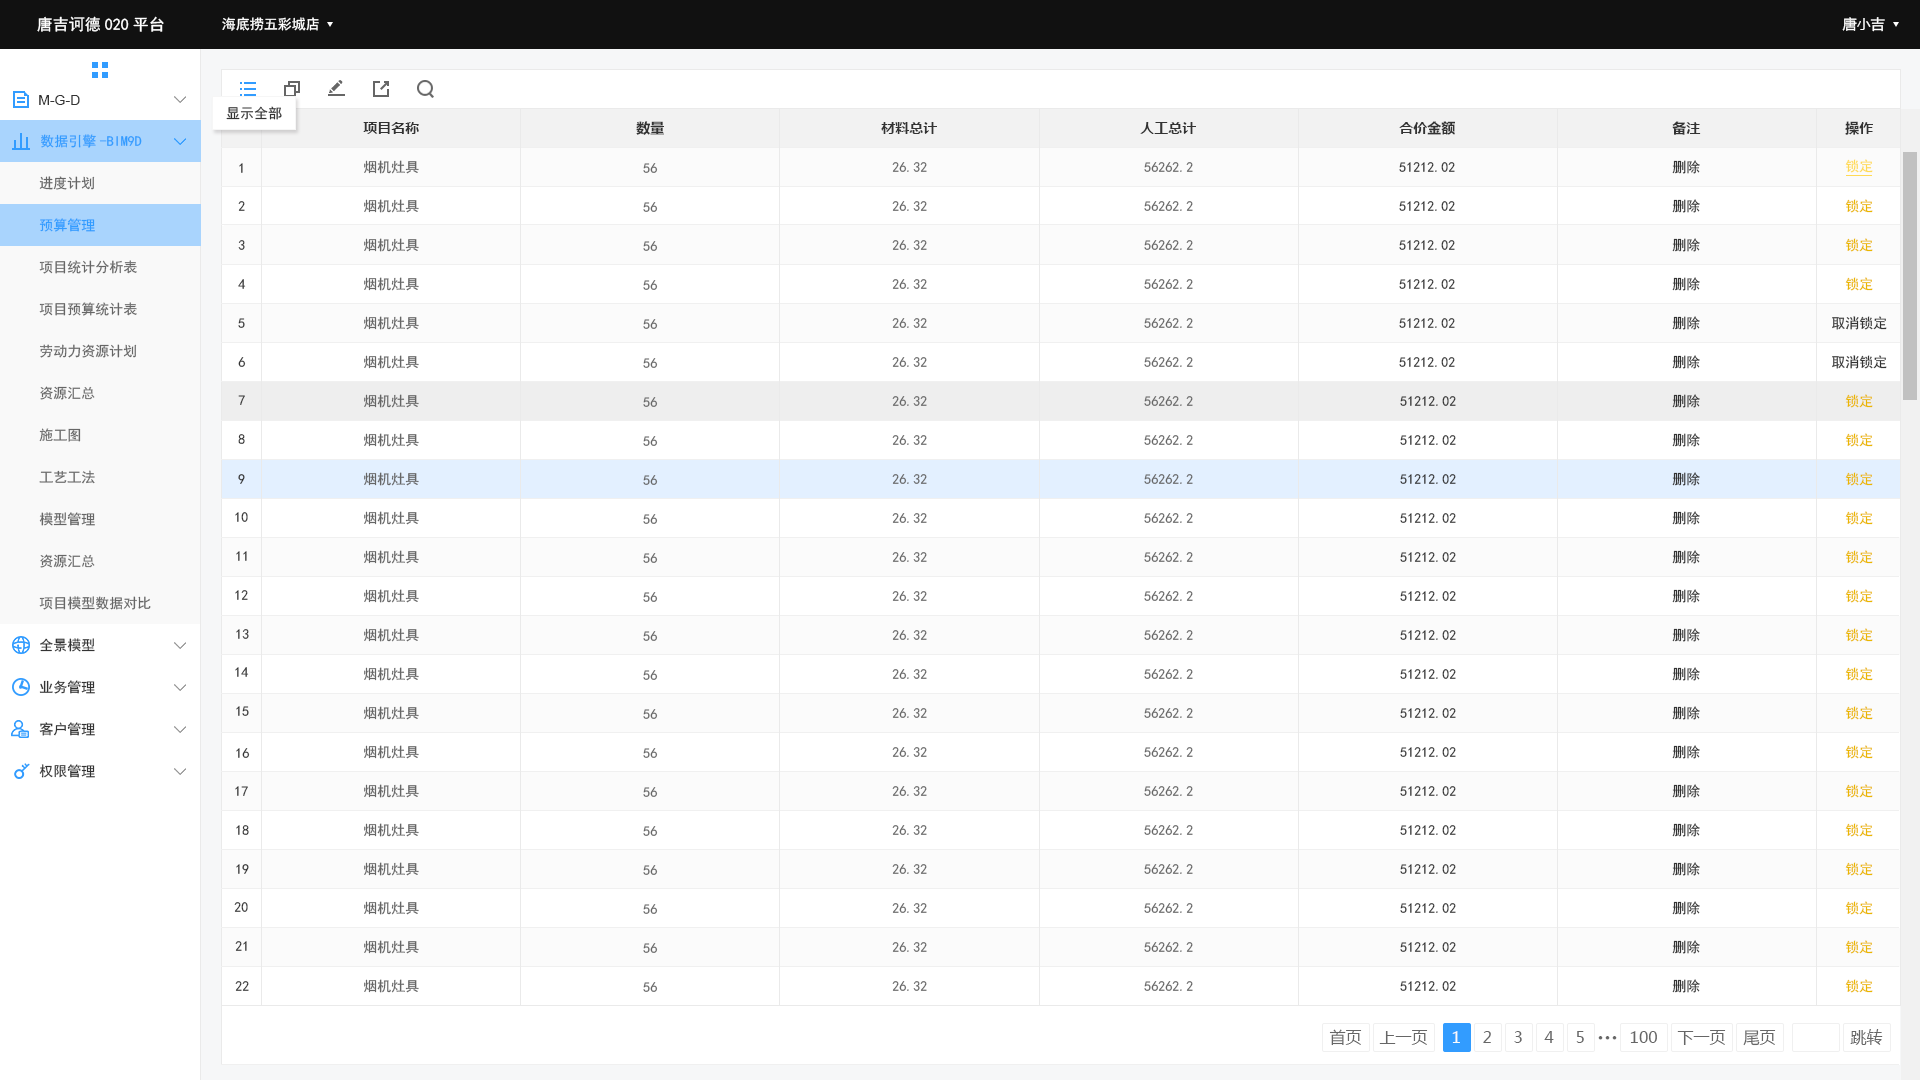
Task: Click 取消锁定 in row 5
Action: [x=1858, y=323]
